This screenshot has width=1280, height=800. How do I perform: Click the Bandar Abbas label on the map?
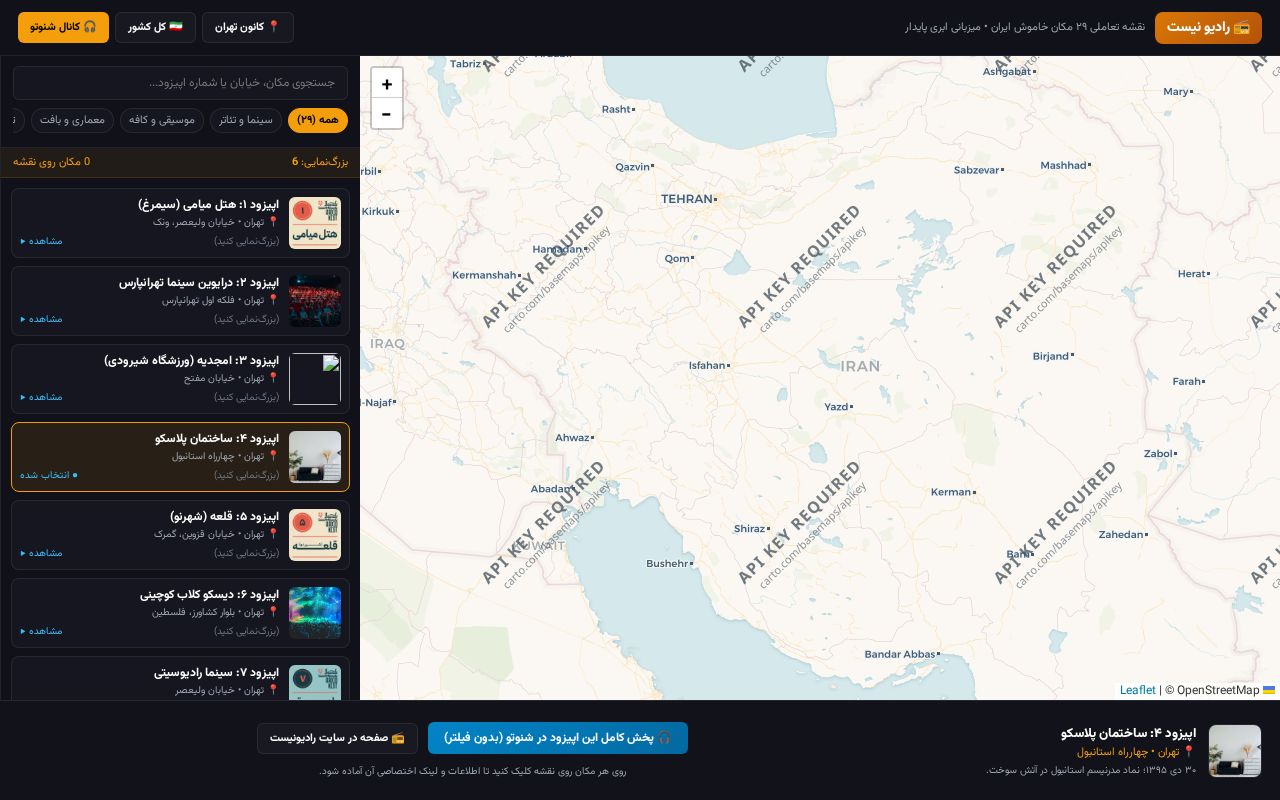pyautogui.click(x=900, y=654)
